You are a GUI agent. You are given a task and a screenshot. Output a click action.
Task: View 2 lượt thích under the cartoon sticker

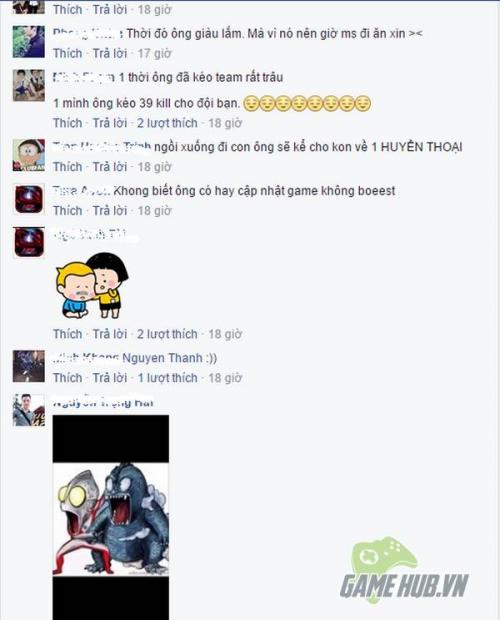click(x=167, y=334)
